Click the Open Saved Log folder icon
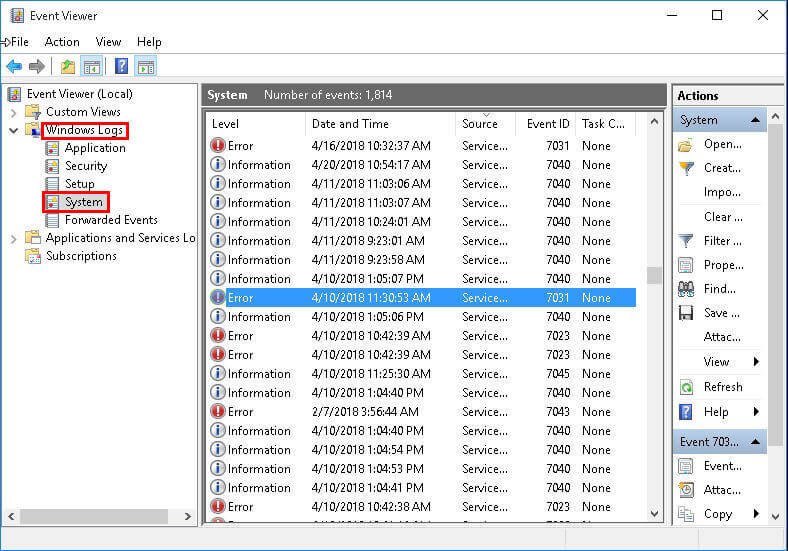 686,144
